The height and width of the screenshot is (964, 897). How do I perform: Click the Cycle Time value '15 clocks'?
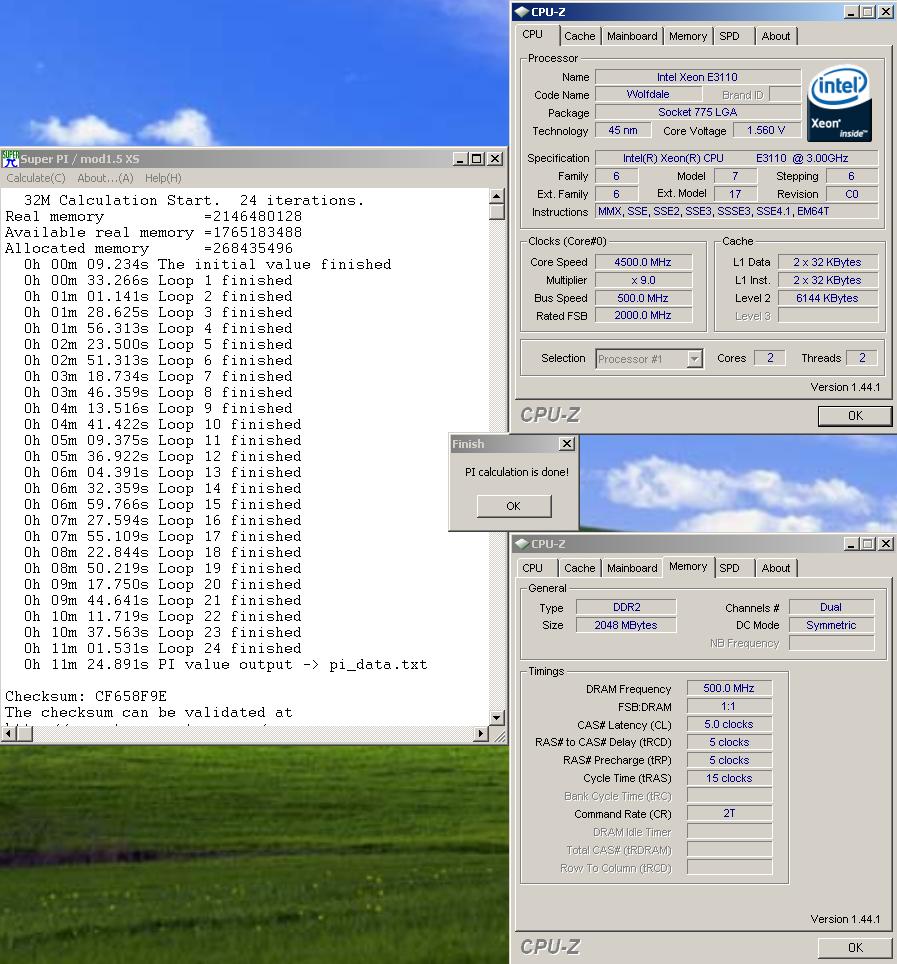(729, 778)
